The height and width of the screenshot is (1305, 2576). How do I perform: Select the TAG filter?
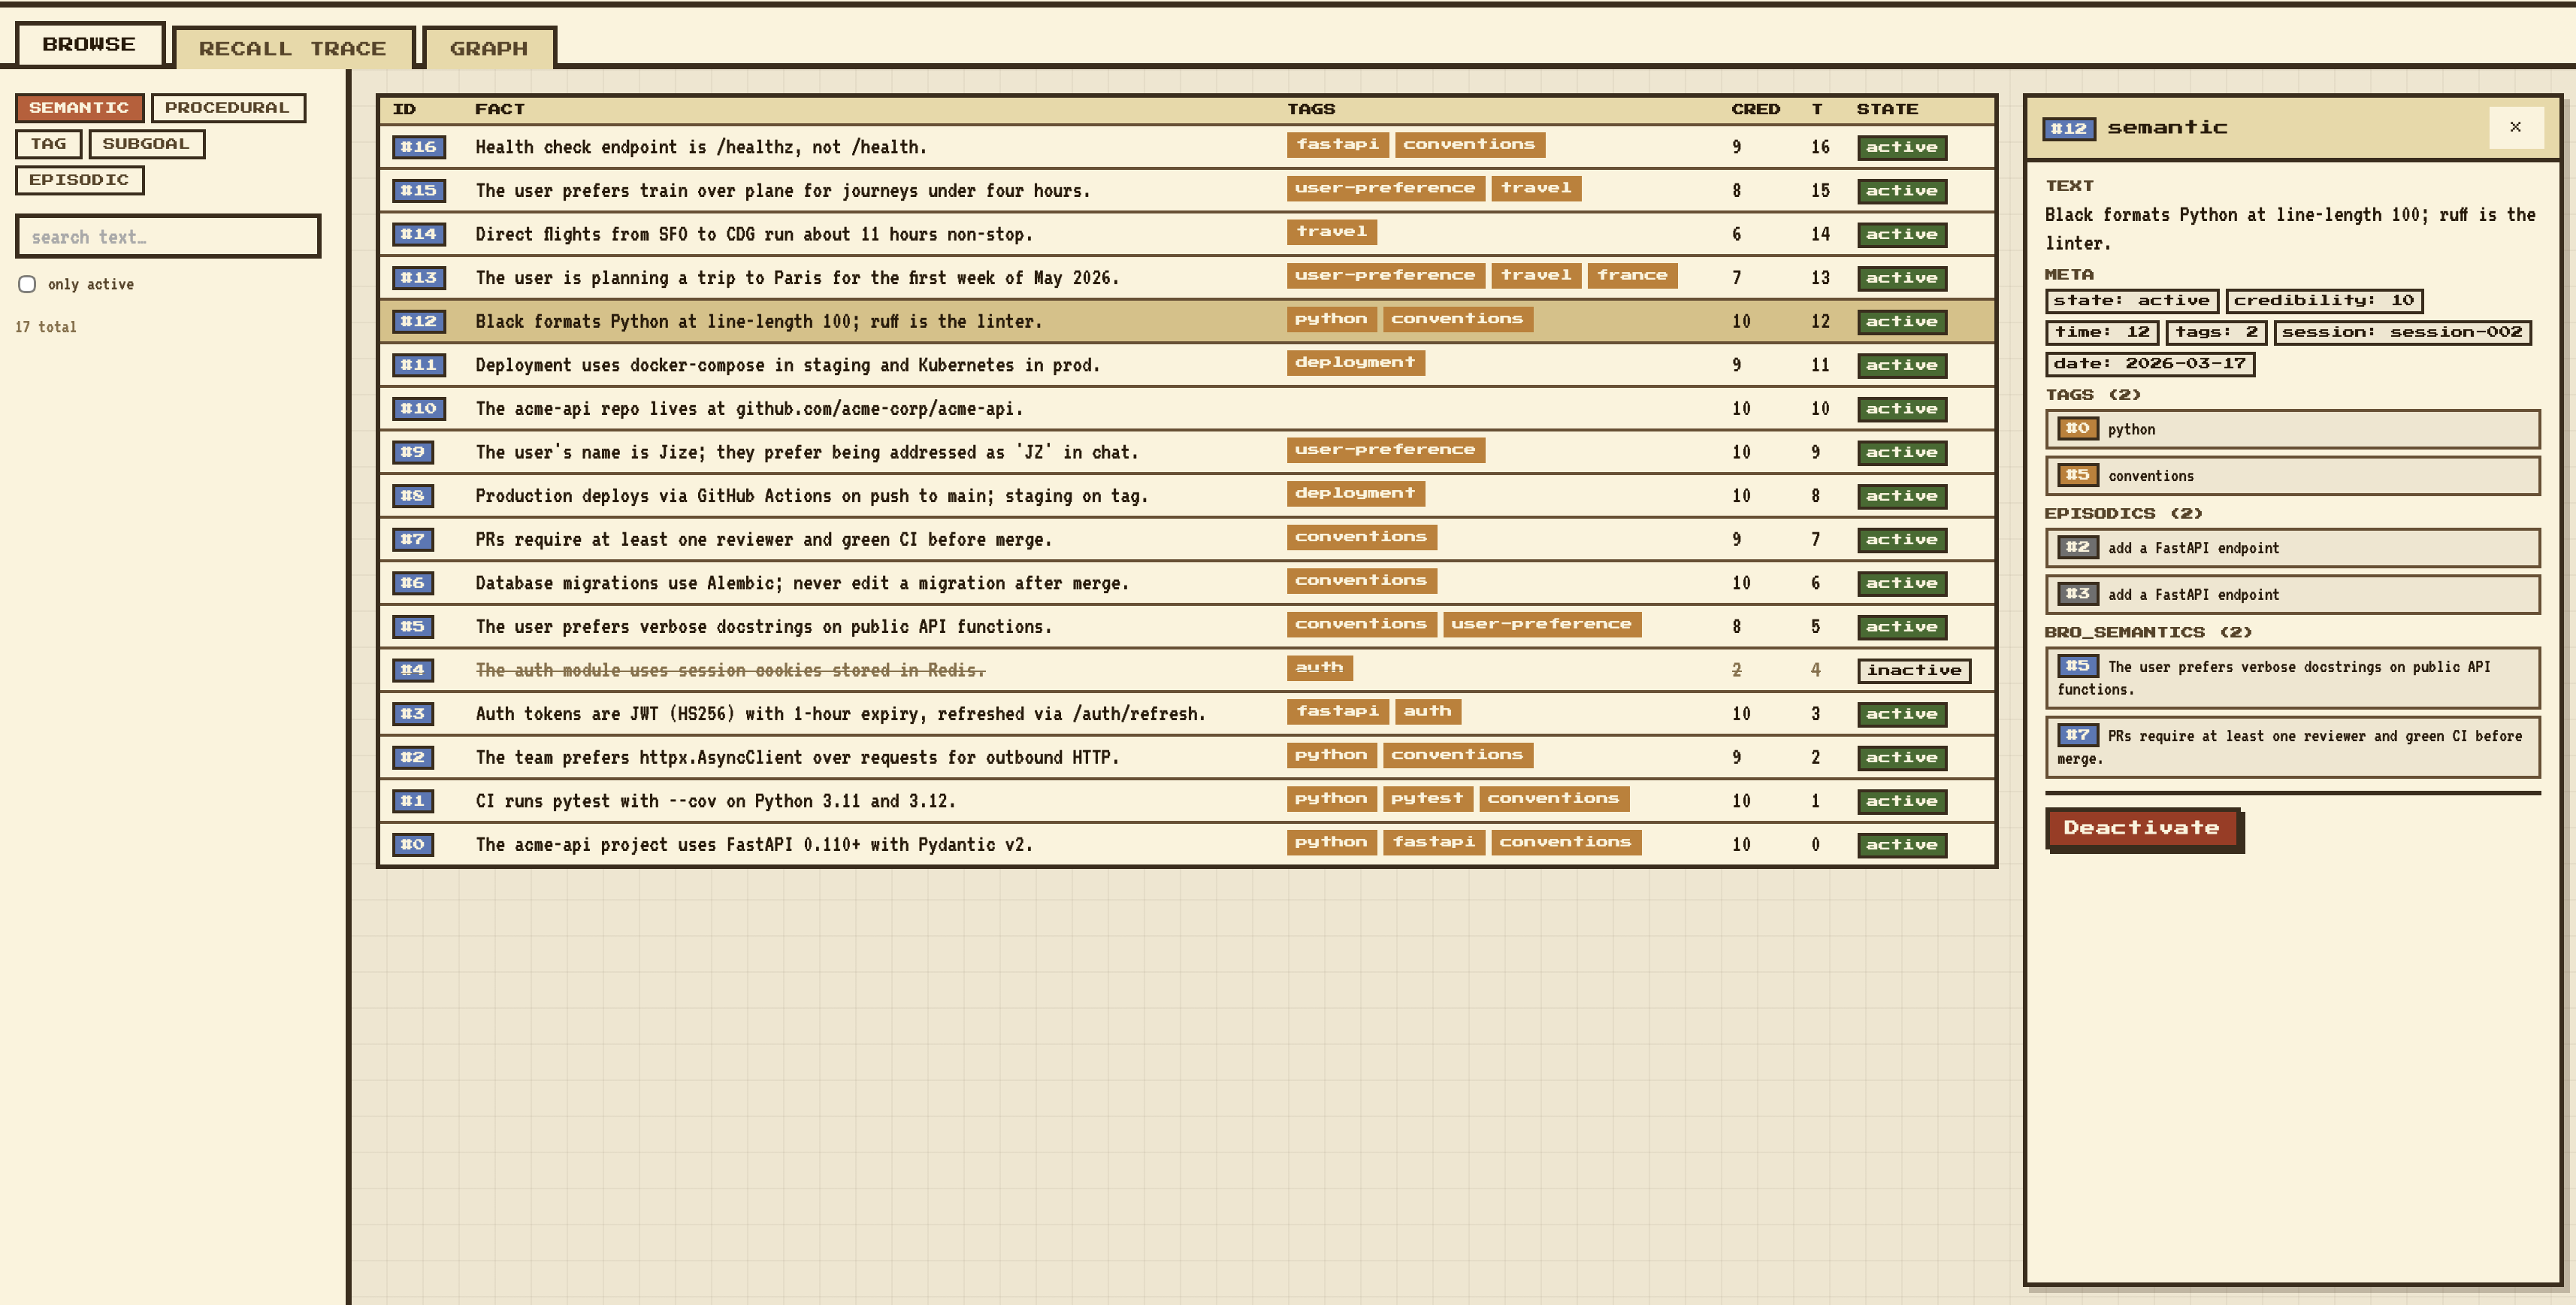(x=48, y=143)
